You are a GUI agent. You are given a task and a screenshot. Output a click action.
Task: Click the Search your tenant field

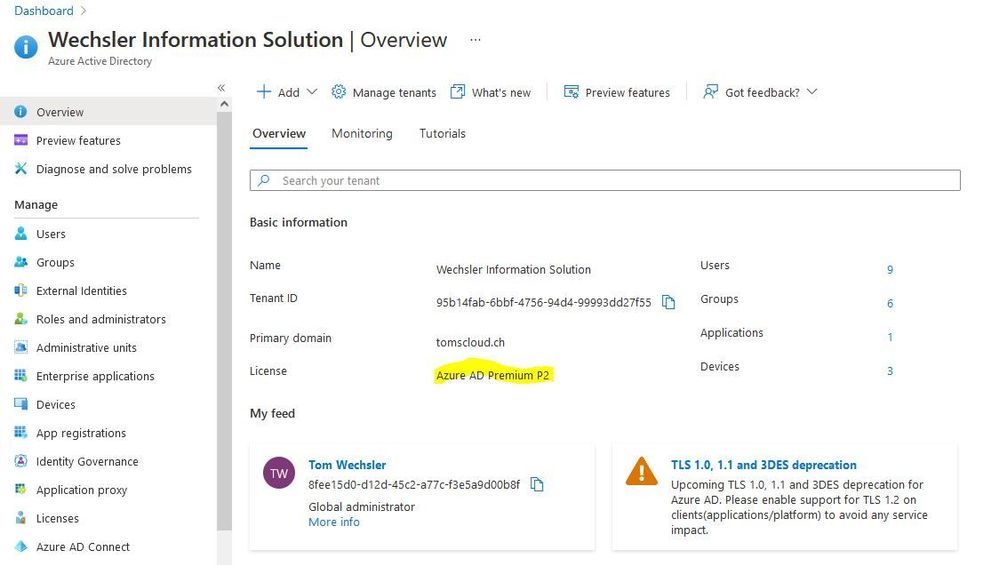(x=605, y=180)
